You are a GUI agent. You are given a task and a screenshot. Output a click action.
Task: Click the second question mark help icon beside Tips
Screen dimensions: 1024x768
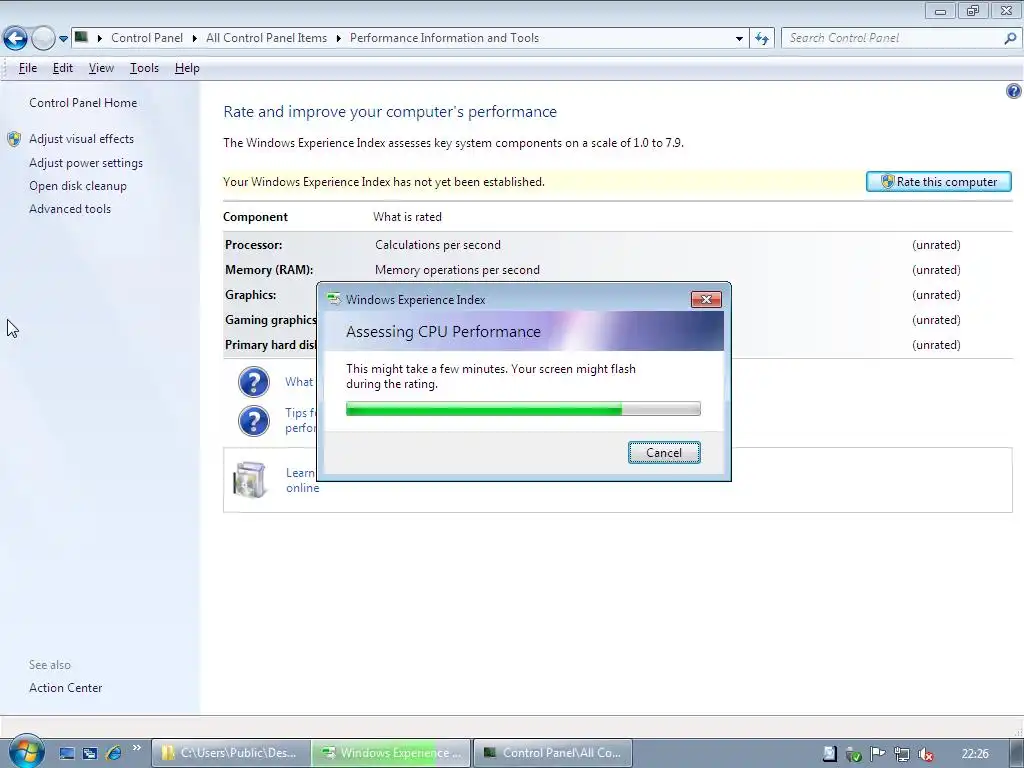coord(253,421)
